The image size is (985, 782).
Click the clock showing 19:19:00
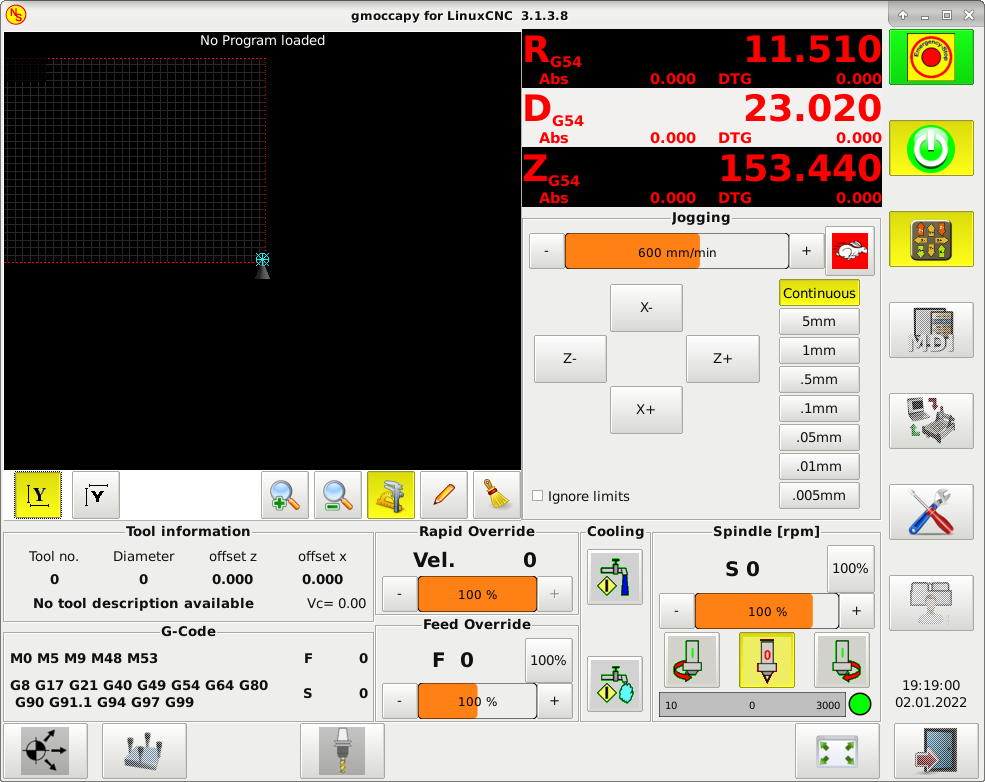point(931,685)
